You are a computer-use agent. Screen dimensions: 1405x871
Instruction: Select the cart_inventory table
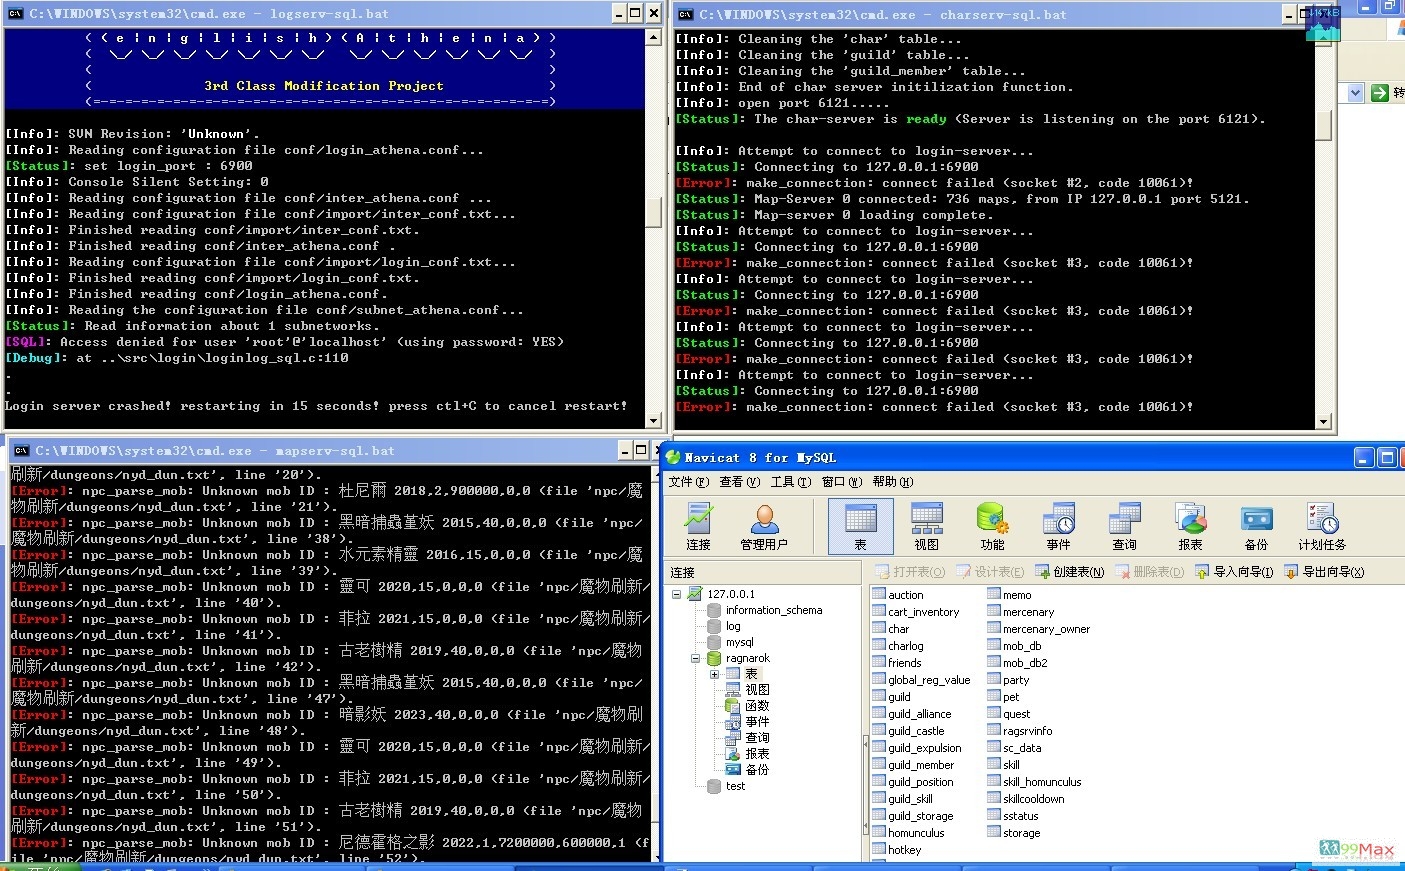tap(915, 612)
